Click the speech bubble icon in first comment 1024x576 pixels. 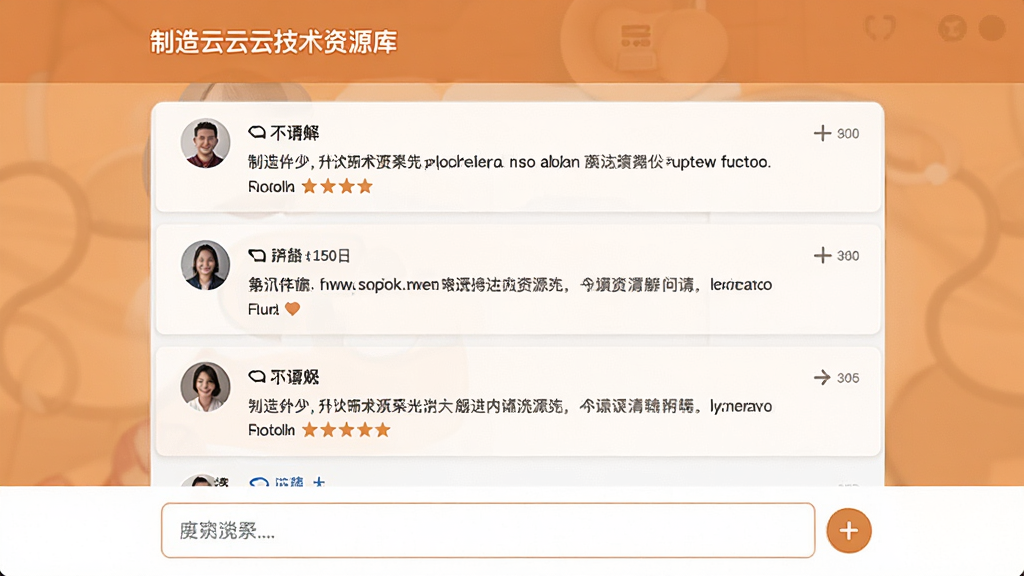coord(257,133)
